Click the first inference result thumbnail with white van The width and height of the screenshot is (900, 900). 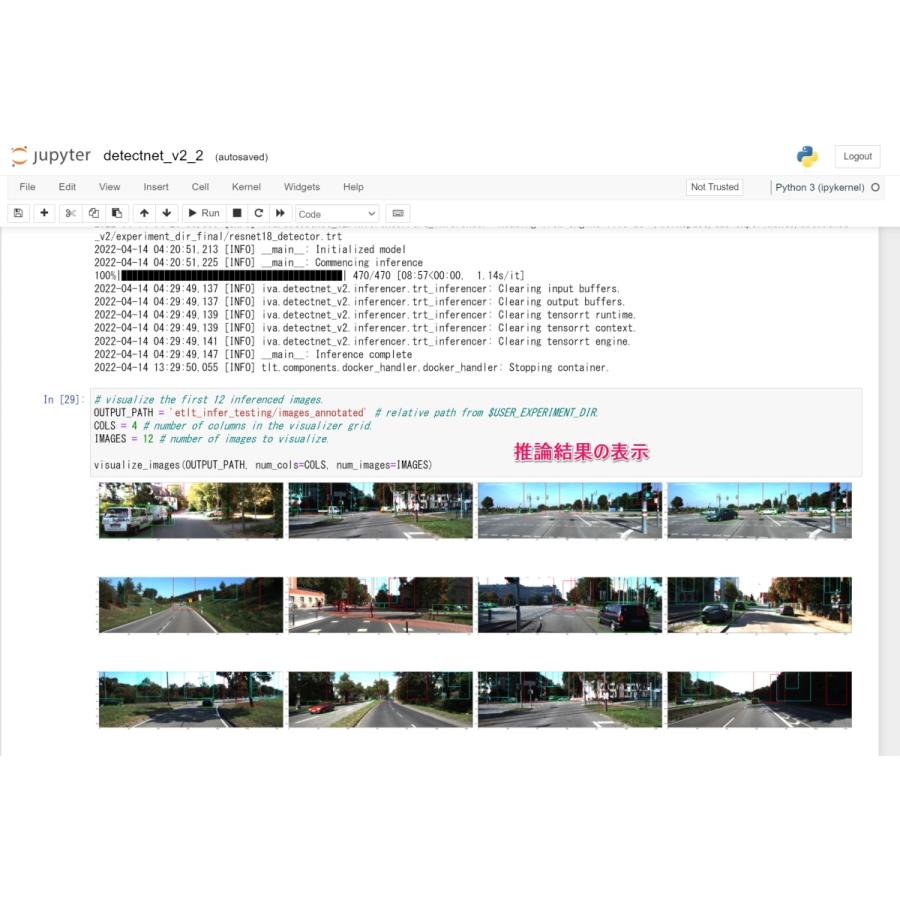pos(191,510)
